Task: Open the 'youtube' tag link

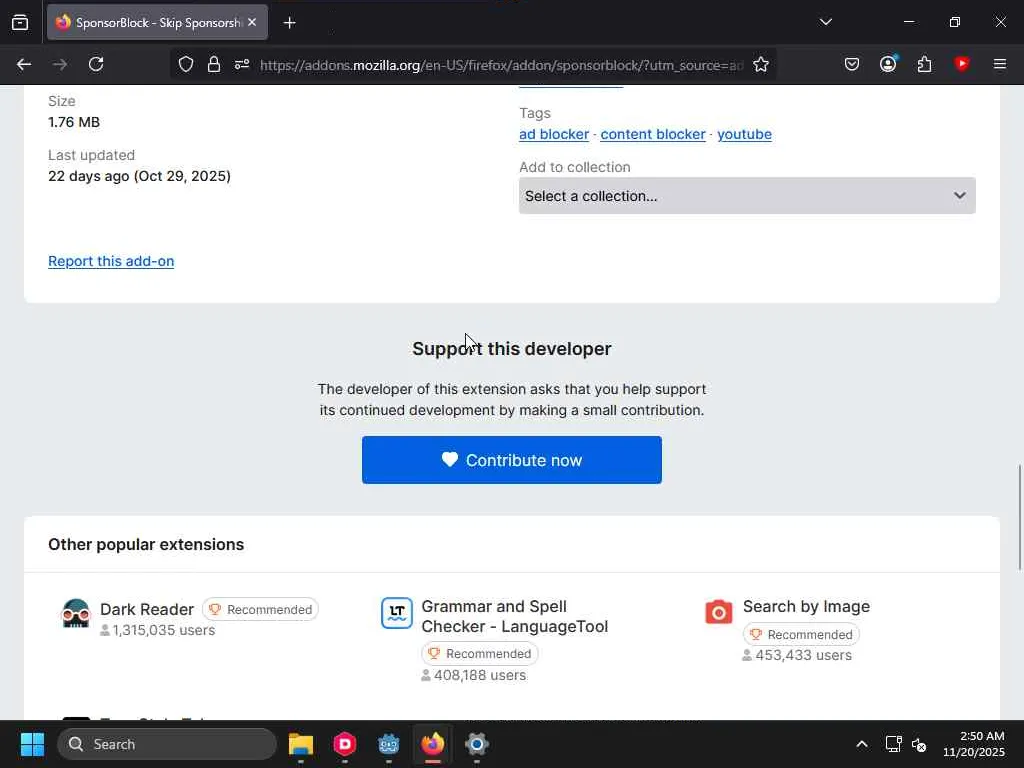Action: (x=744, y=134)
